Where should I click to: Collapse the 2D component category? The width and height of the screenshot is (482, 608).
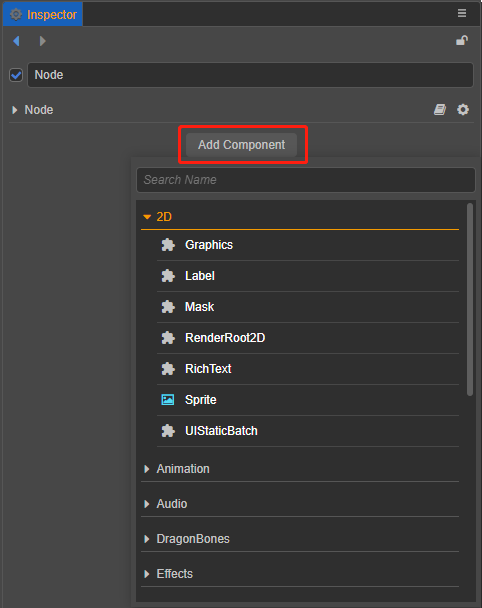(147, 217)
